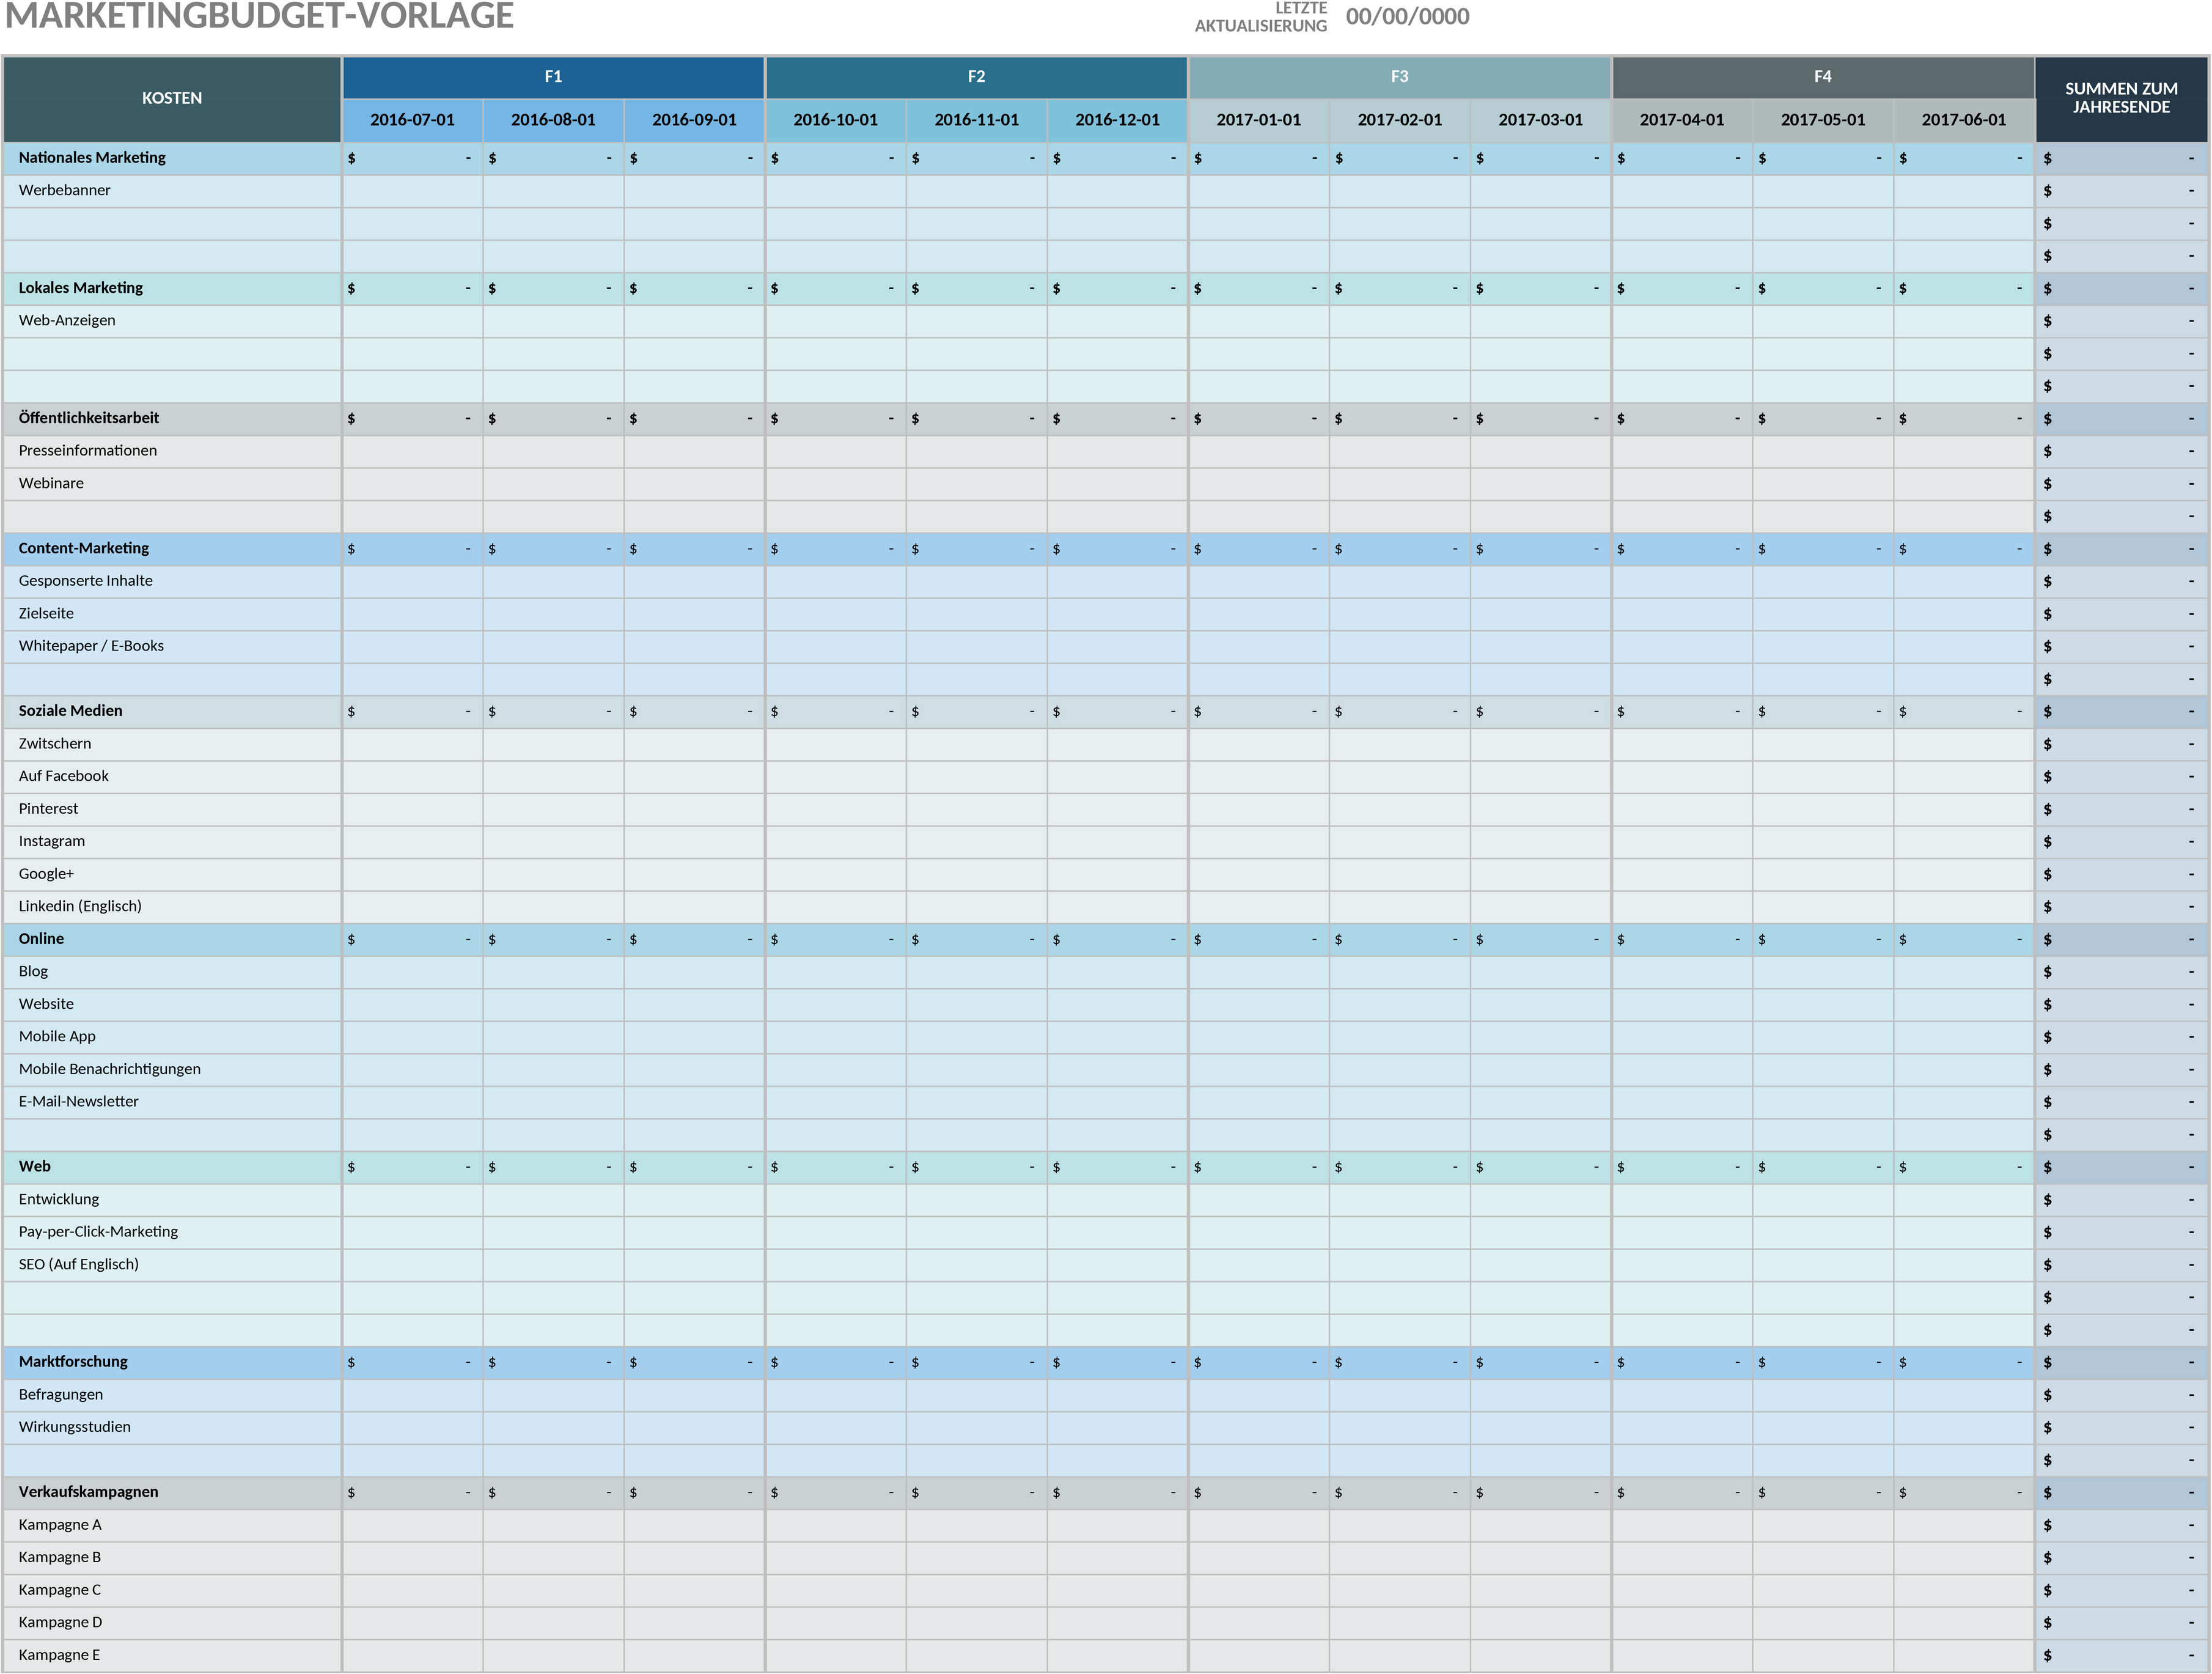
Task: Select the Mobile App cell
Action: [x=172, y=1037]
